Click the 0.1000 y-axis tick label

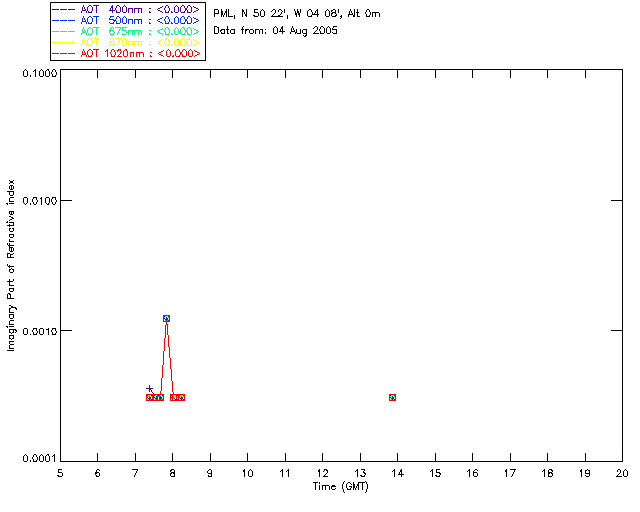click(x=40, y=73)
